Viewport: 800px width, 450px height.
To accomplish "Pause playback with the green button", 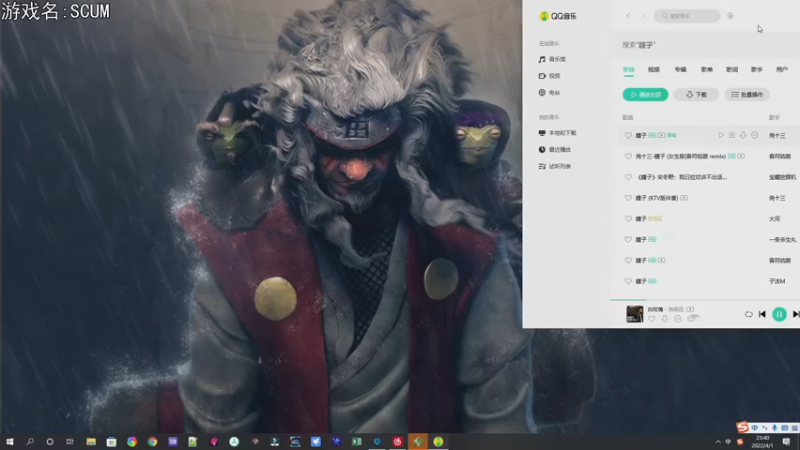I will click(x=779, y=314).
